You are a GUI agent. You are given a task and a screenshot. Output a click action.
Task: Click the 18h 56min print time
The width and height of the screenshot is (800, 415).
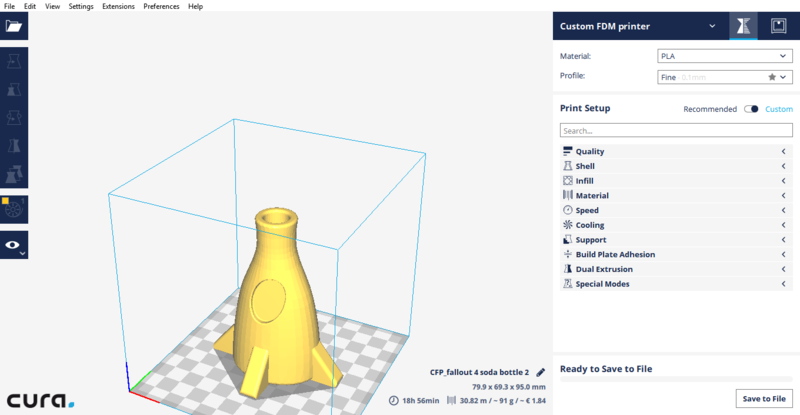coord(420,400)
